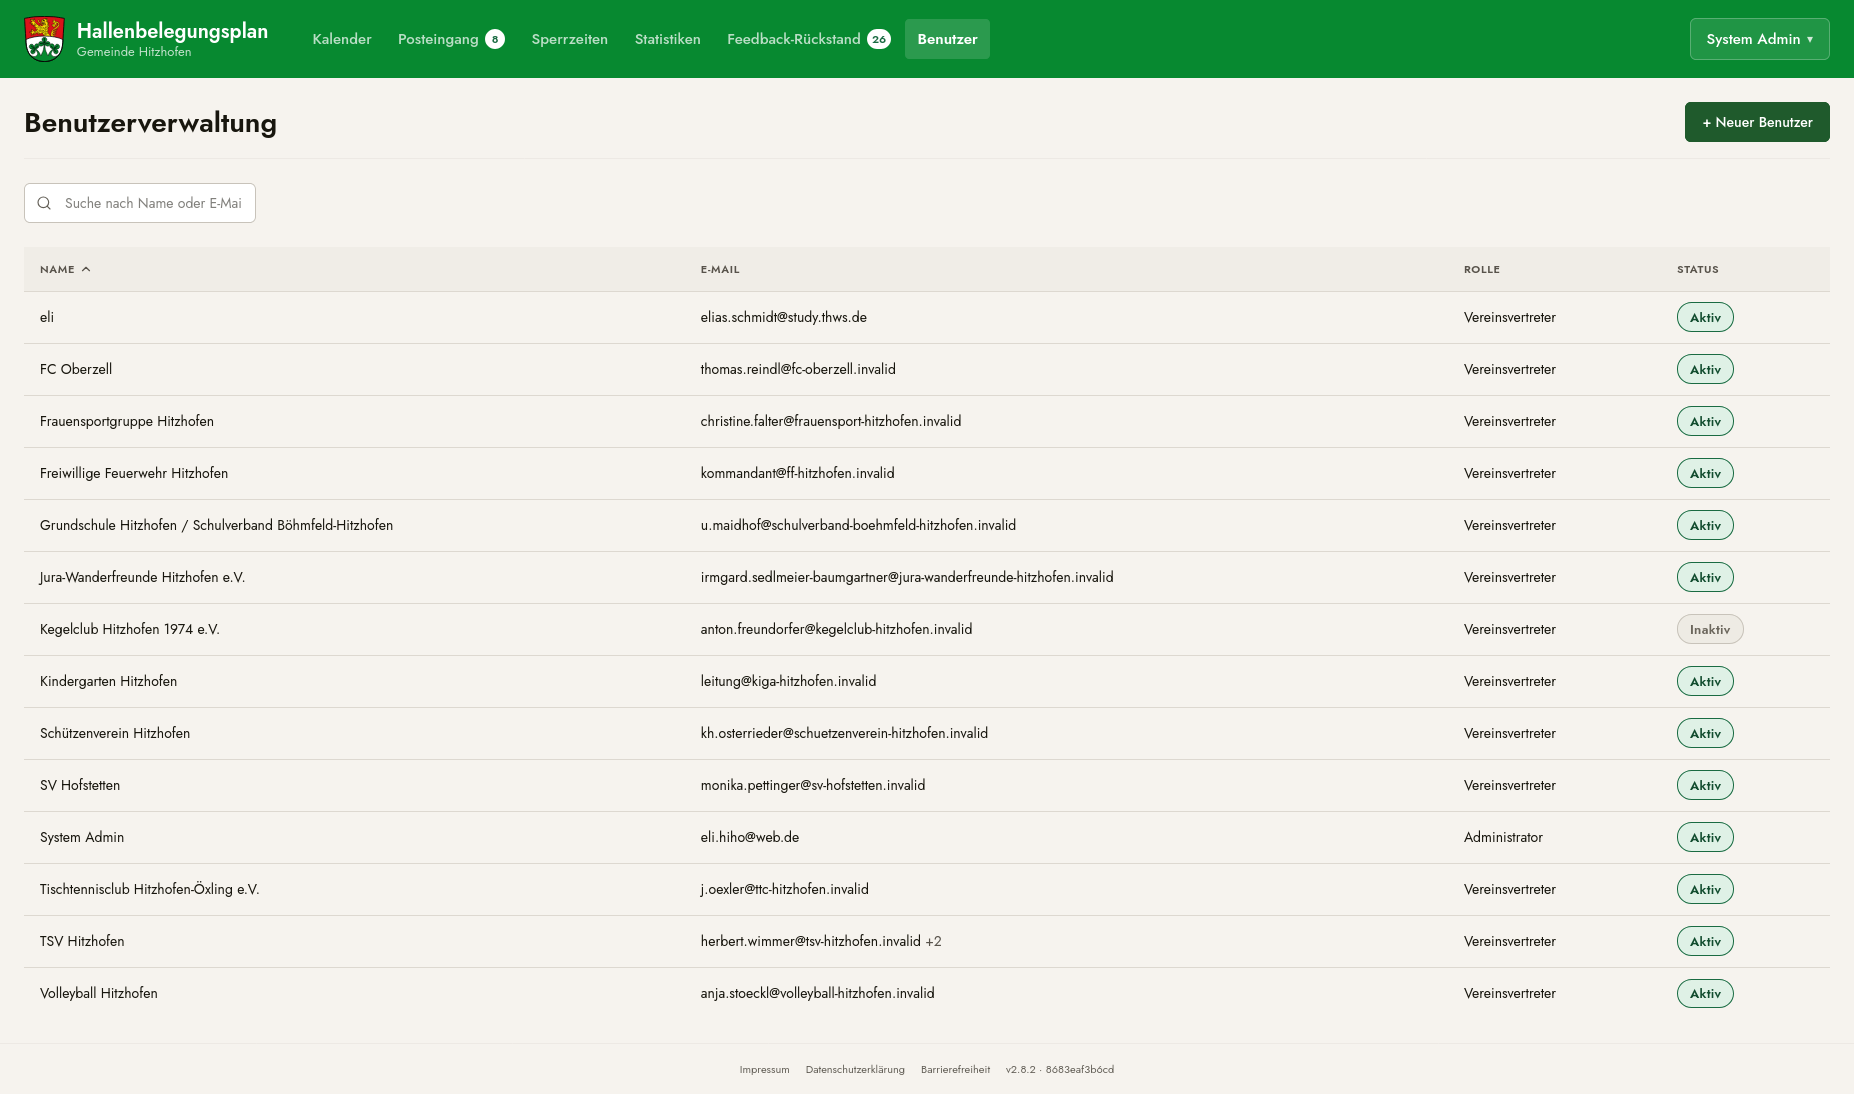Select Frauensportgruppe Hitzhofen name
The height and width of the screenshot is (1094, 1854).
[127, 421]
